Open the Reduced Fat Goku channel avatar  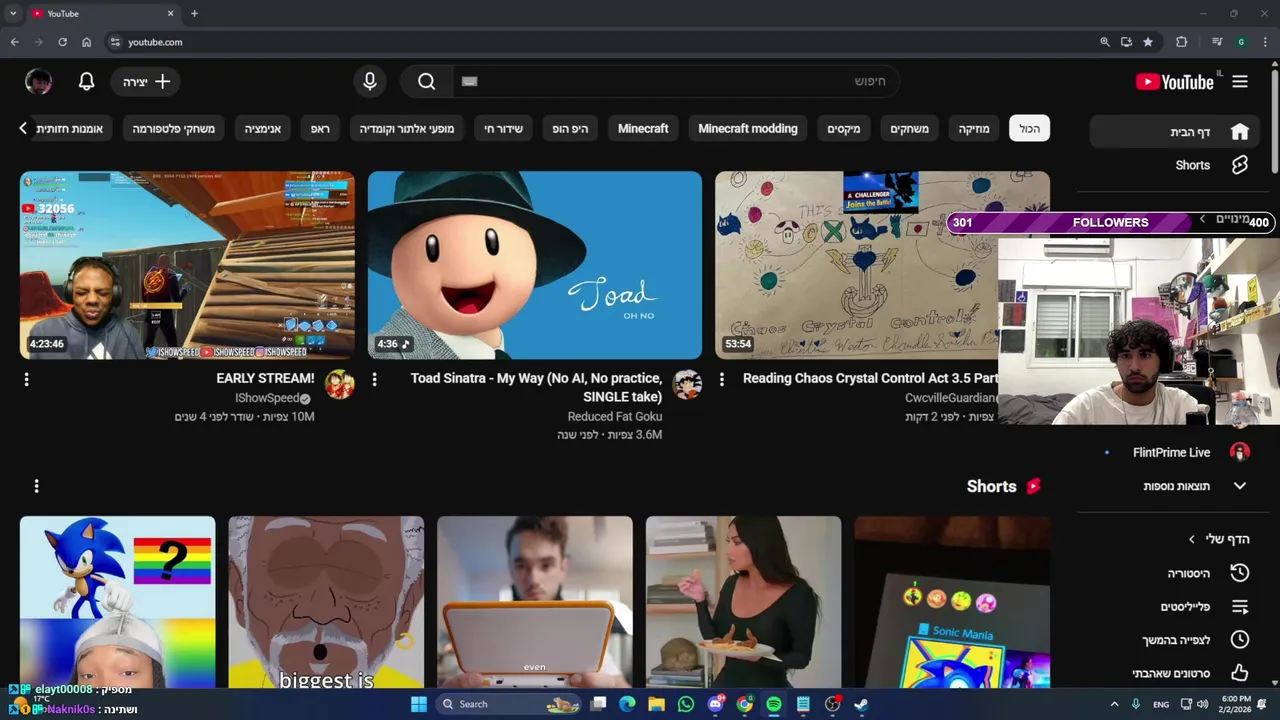(687, 384)
